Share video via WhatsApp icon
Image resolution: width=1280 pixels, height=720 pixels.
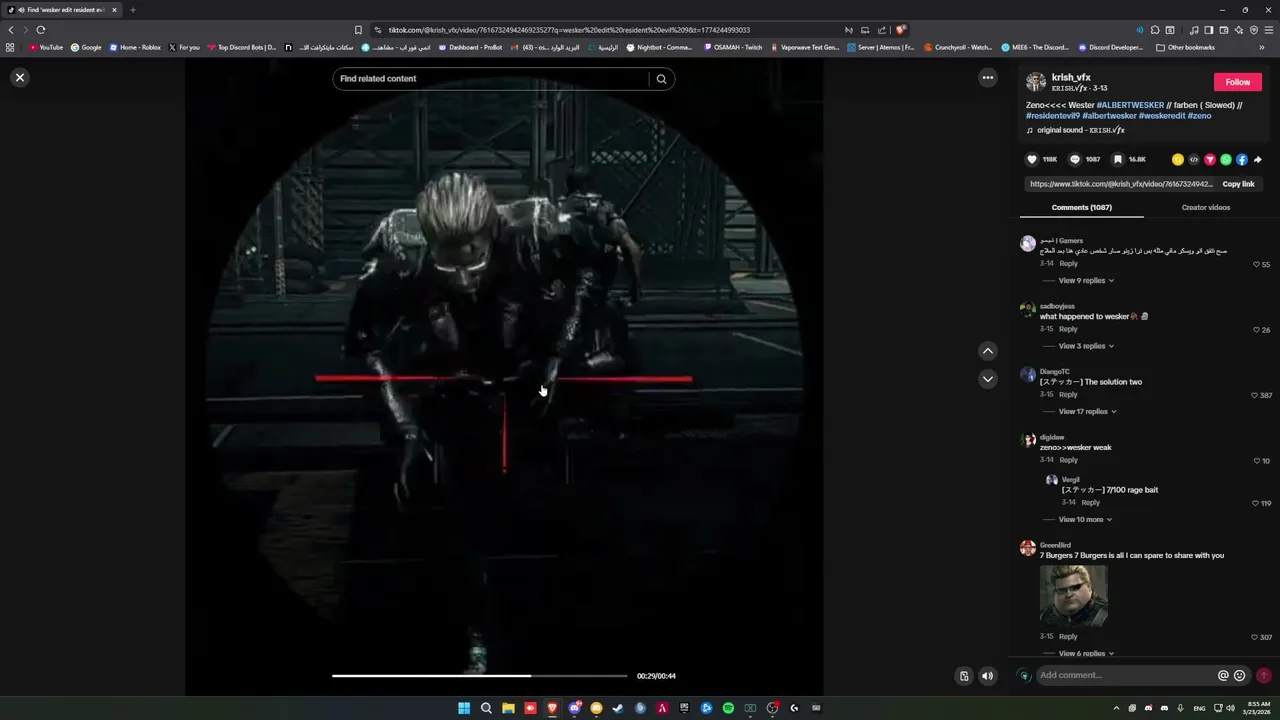click(1226, 159)
